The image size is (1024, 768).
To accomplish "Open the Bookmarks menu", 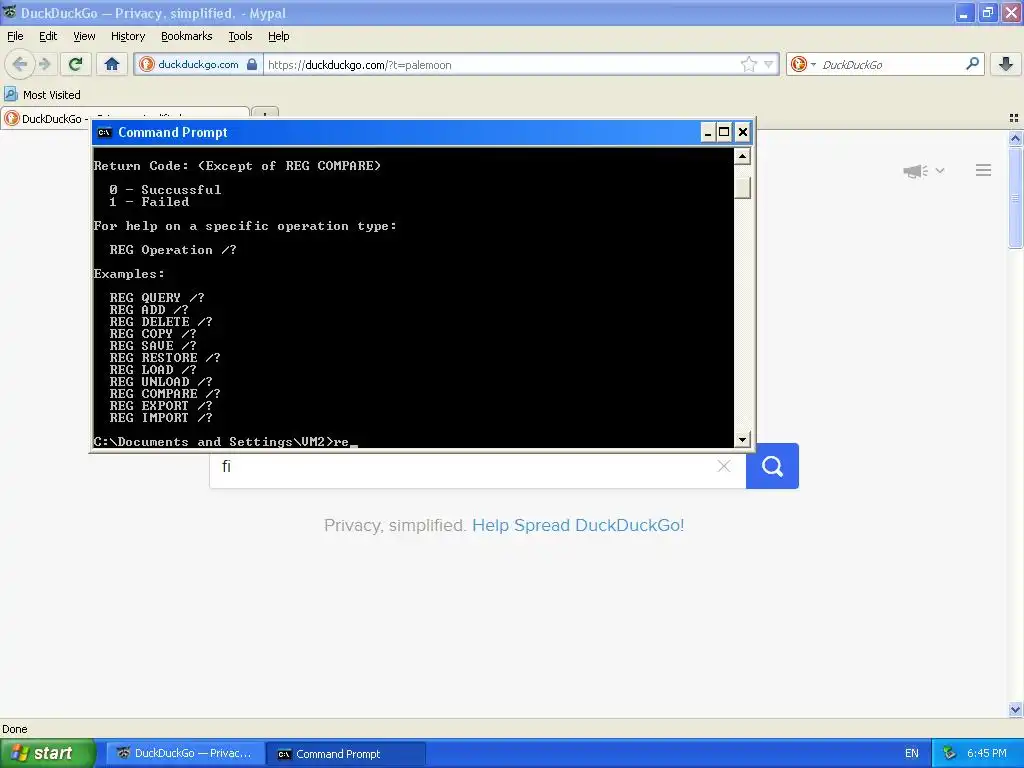I will [x=187, y=36].
